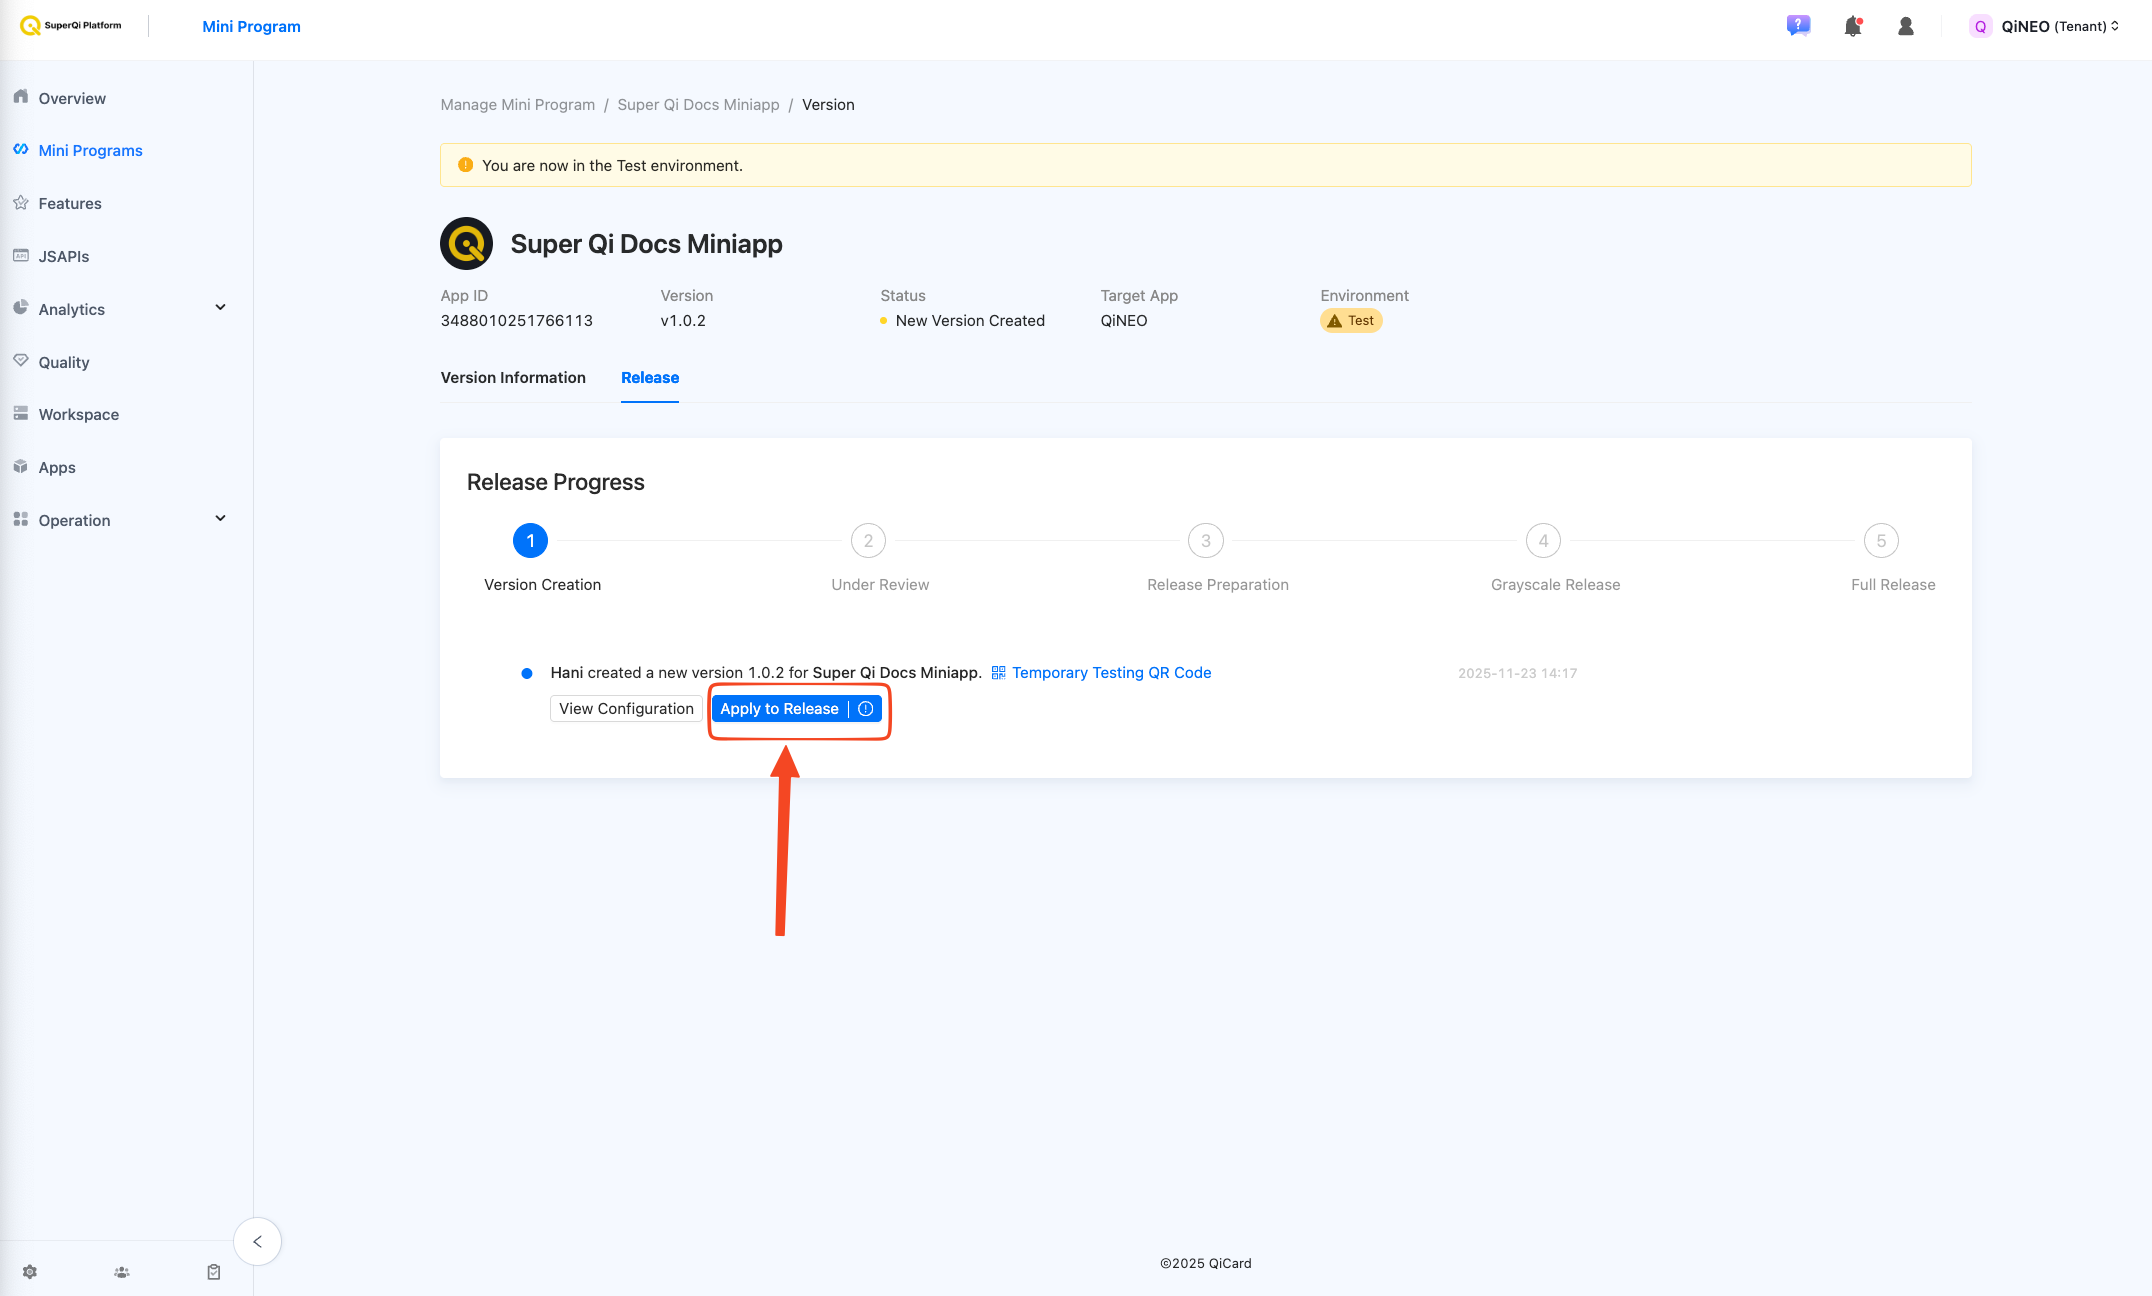Open the QiNEO (Tenant) switcher dropdown
Image resolution: width=2152 pixels, height=1296 pixels.
(x=2060, y=27)
